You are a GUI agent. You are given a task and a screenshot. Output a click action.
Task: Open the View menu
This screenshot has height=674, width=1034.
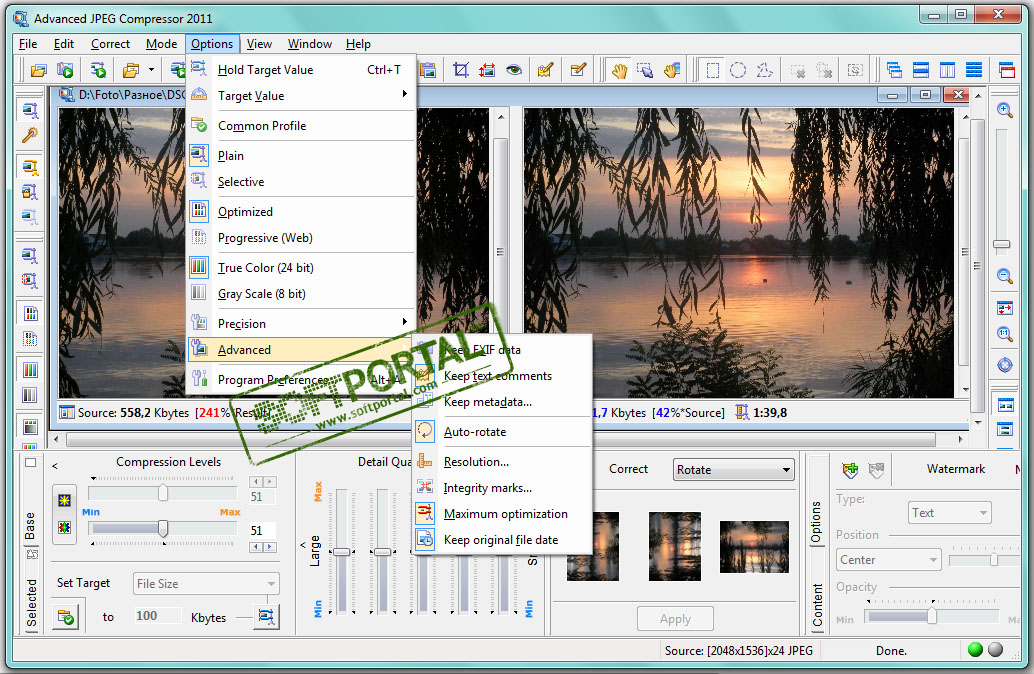point(259,44)
